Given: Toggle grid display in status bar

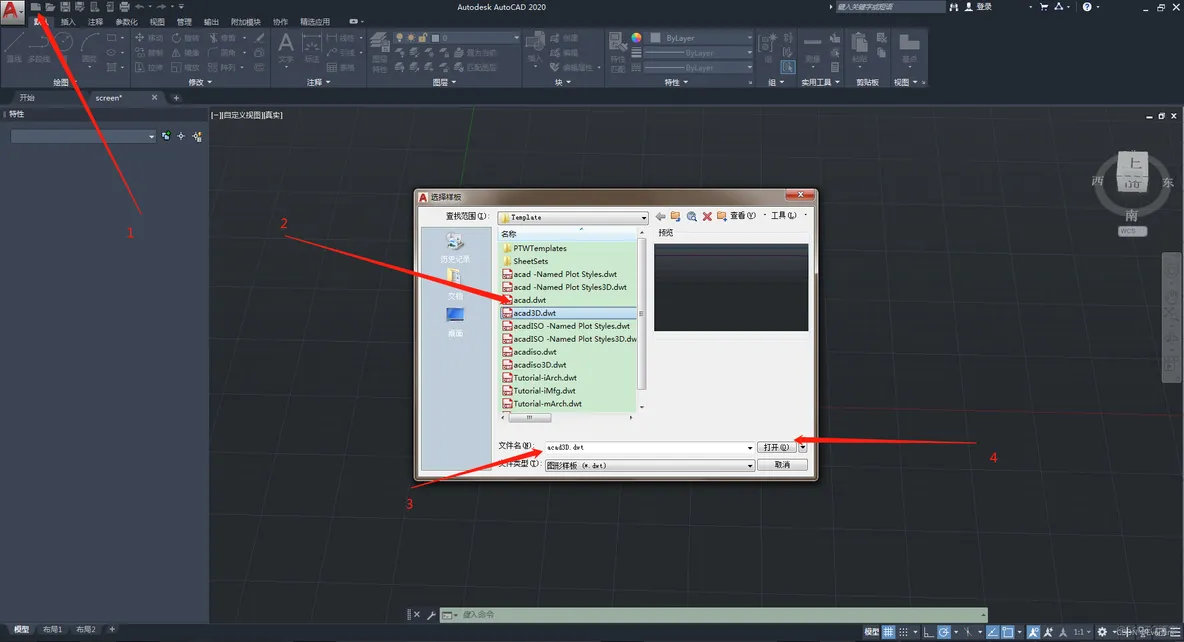Looking at the screenshot, I should 889,631.
